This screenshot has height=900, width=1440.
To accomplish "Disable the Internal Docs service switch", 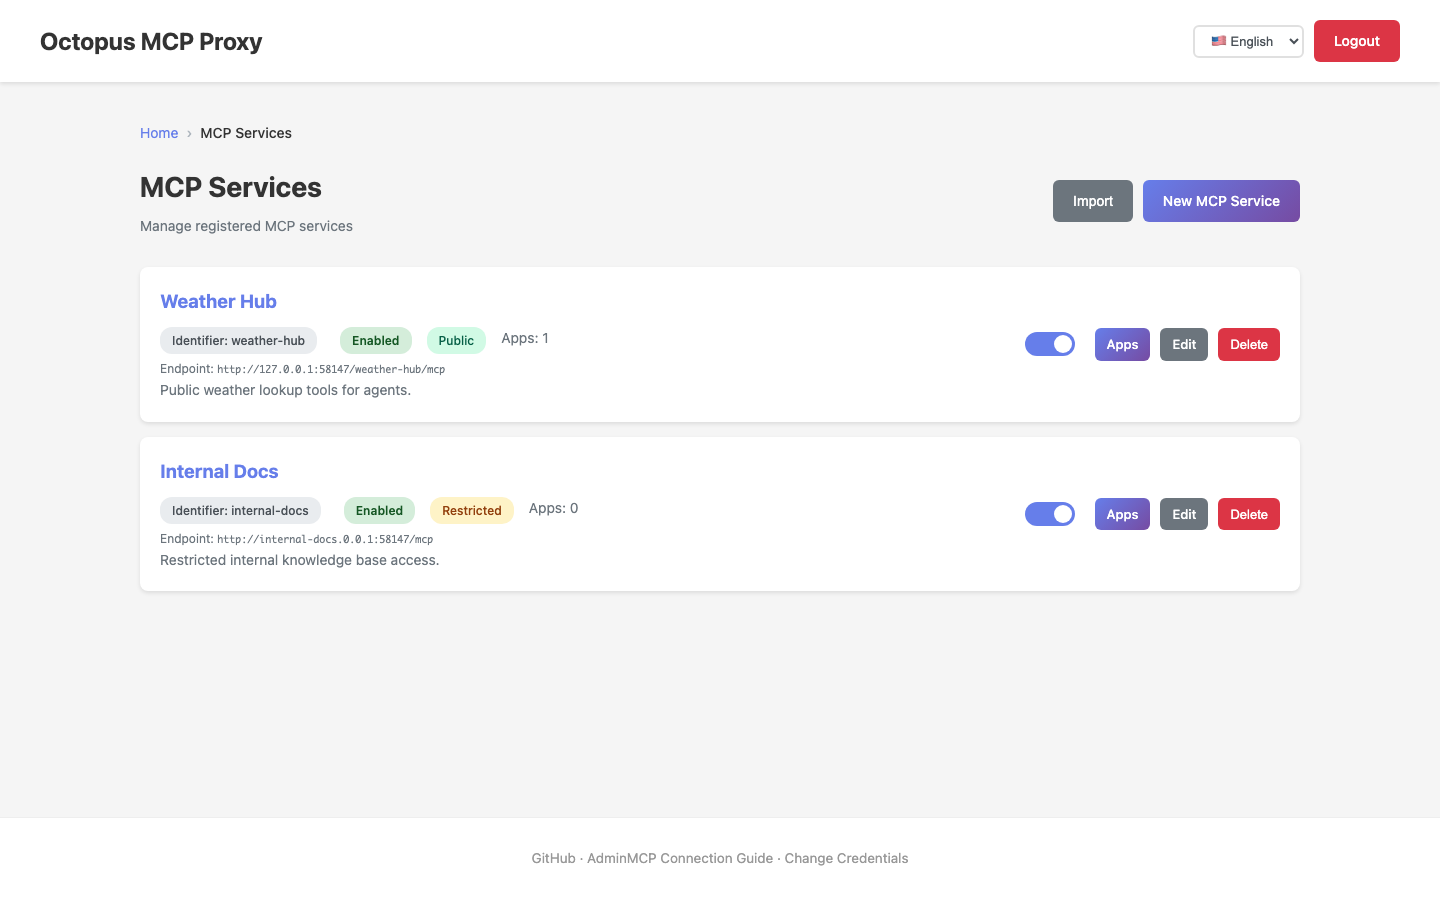I will pos(1050,514).
